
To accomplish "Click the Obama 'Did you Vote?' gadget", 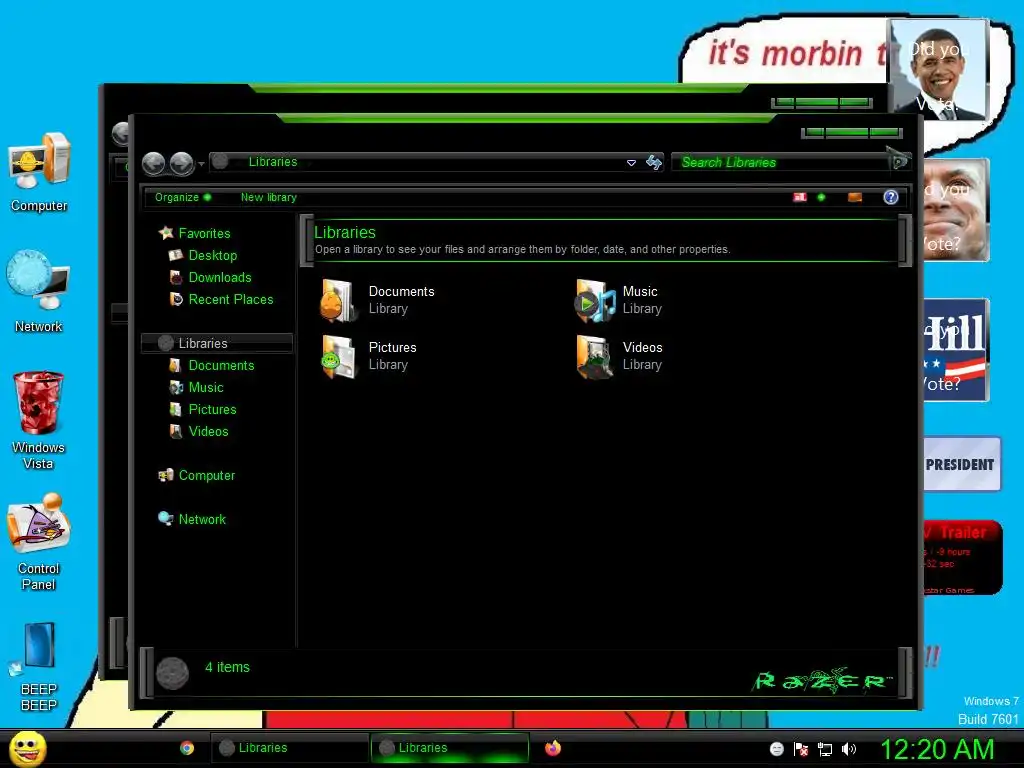I will 938,69.
